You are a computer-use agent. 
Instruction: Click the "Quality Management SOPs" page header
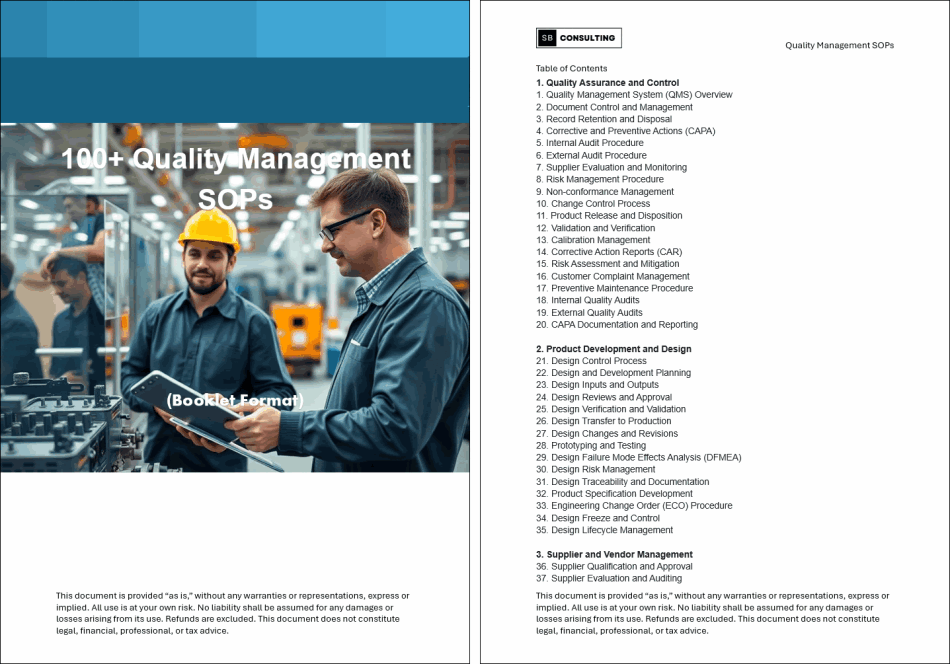[x=839, y=45]
